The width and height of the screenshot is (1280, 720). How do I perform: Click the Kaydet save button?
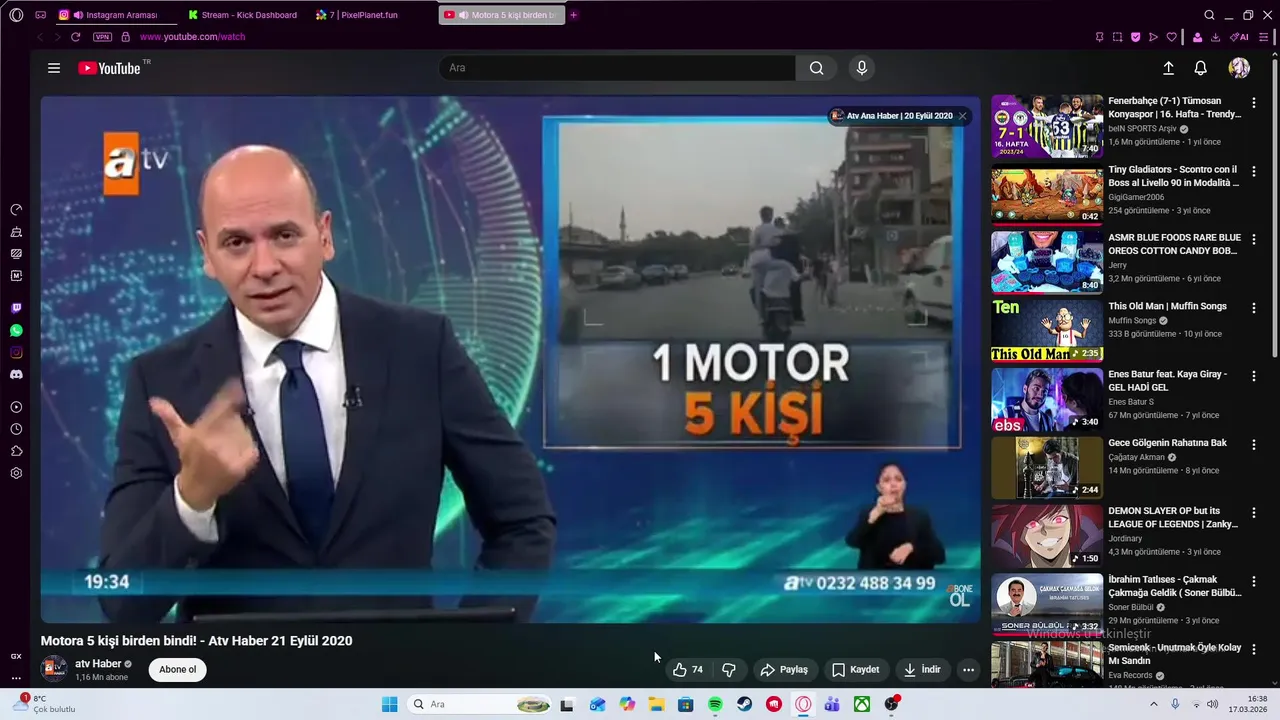coord(856,670)
